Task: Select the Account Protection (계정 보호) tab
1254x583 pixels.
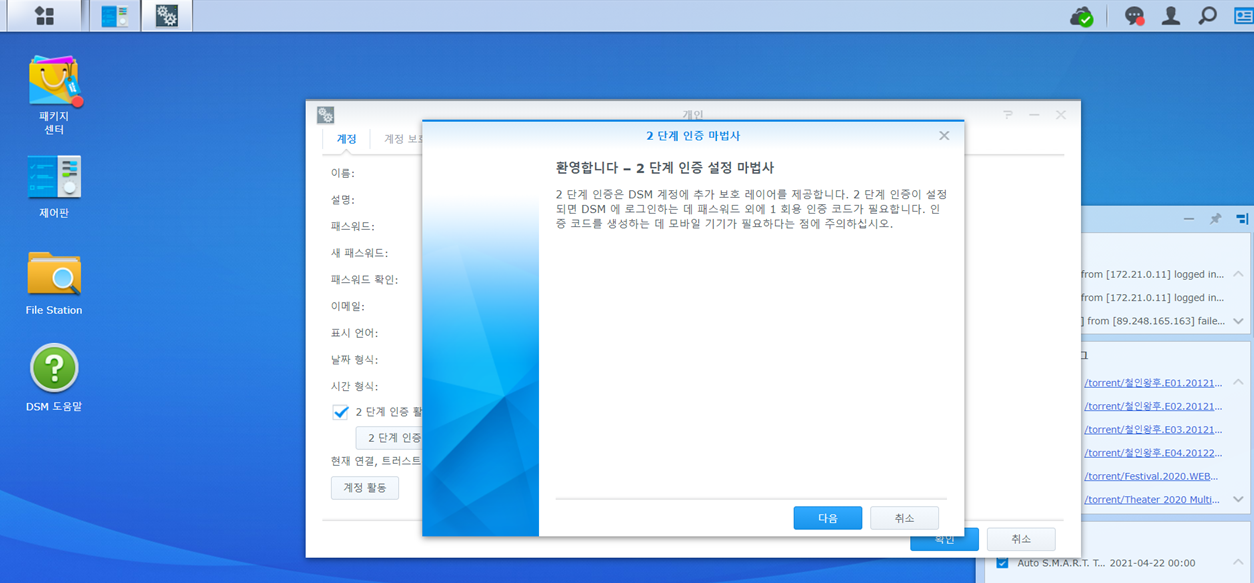Action: click(402, 139)
